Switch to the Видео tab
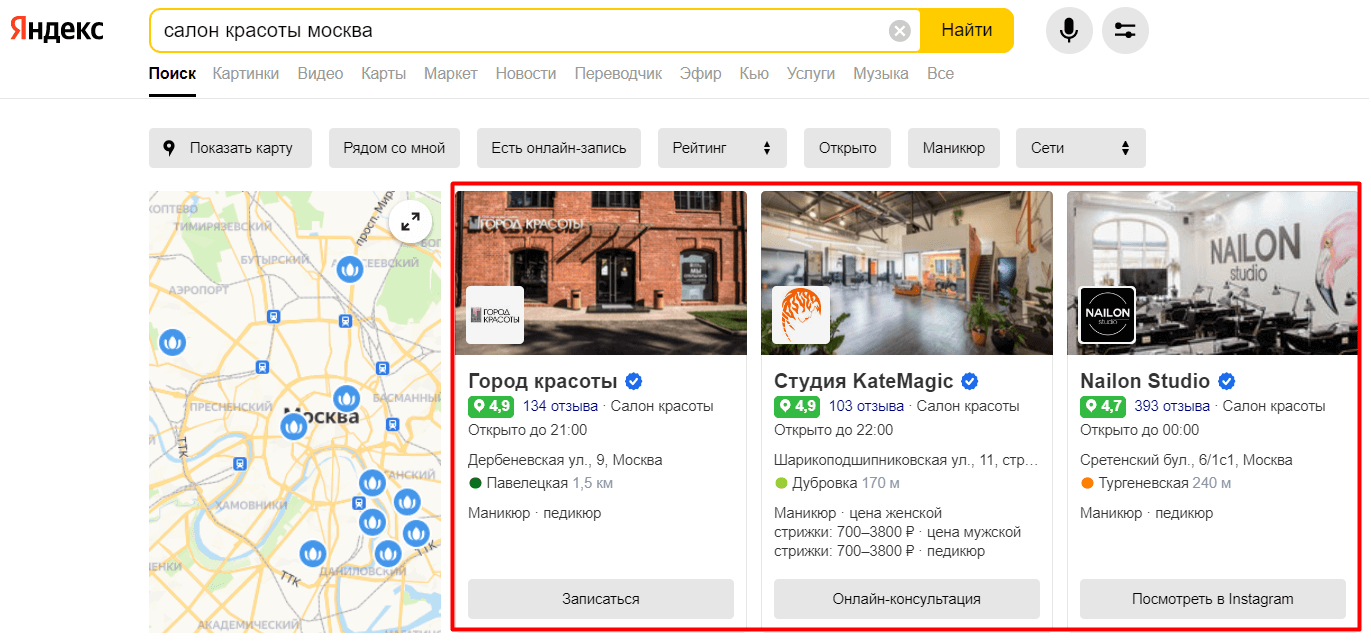The height and width of the screenshot is (643, 1371). [x=320, y=73]
